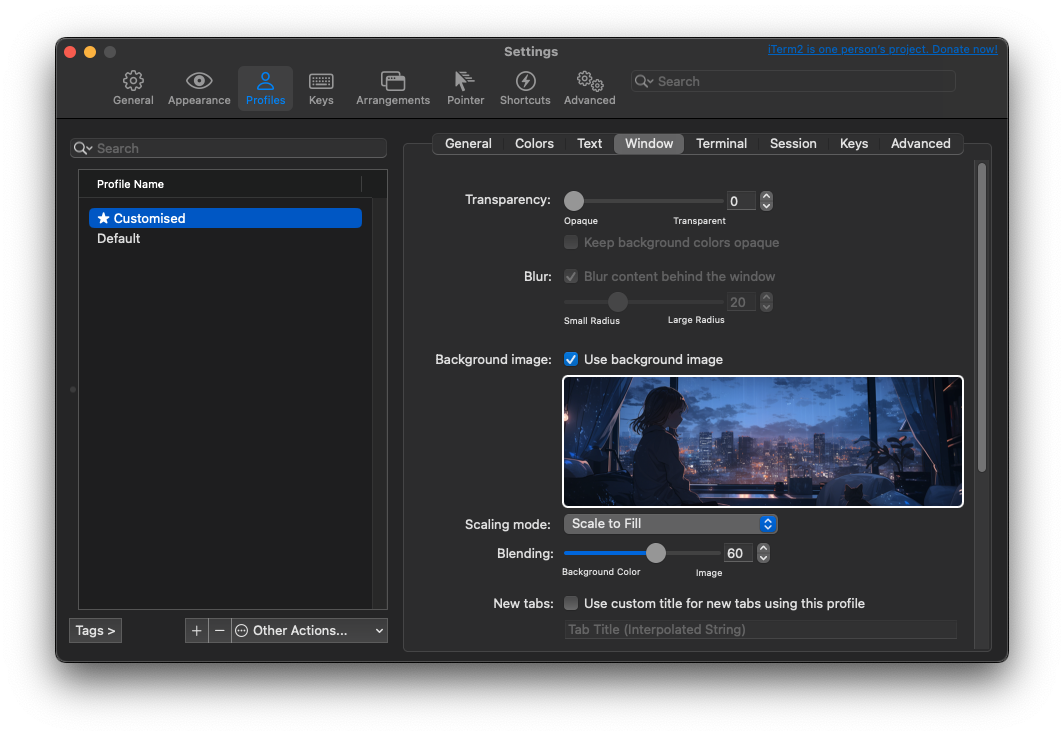Click the Blending slider knob
The height and width of the screenshot is (736, 1064).
tap(656, 553)
